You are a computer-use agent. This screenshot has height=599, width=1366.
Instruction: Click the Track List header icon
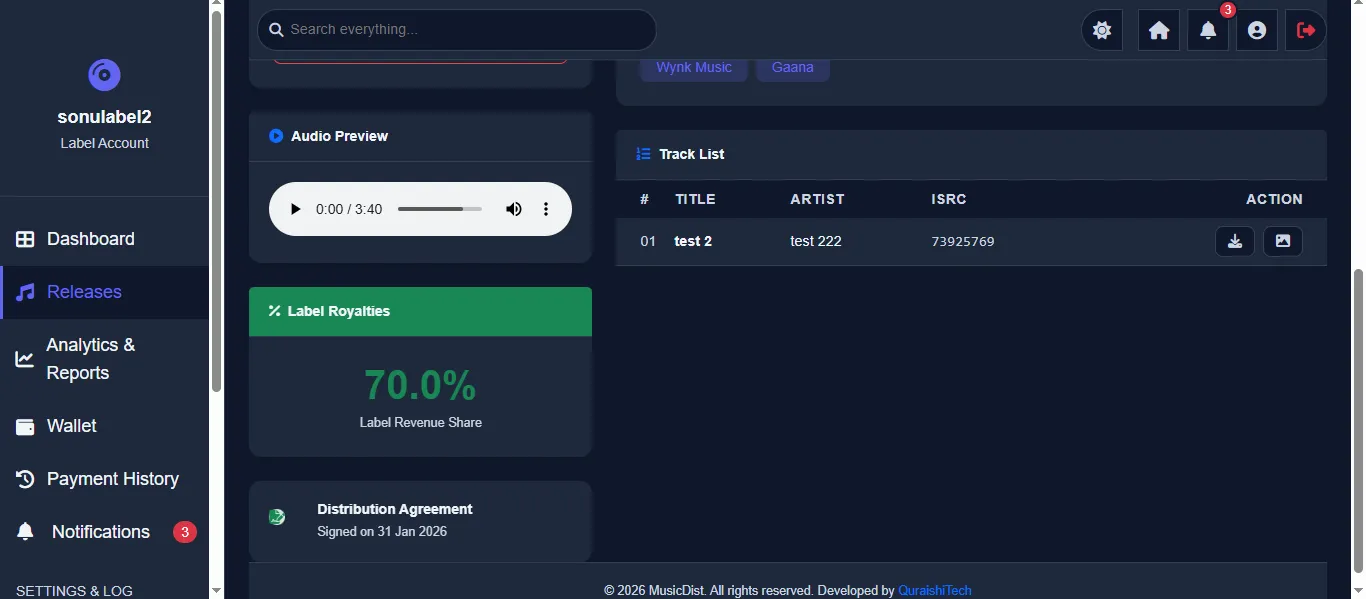click(643, 154)
